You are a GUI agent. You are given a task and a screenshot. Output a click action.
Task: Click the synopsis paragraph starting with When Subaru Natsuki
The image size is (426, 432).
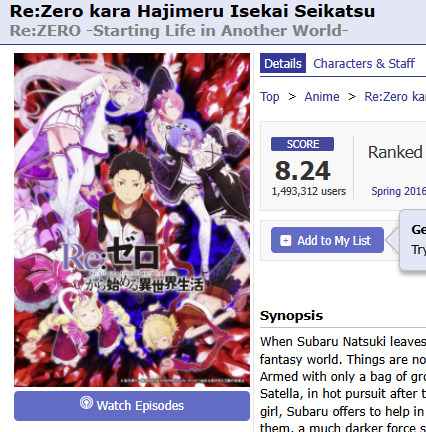coord(343,383)
